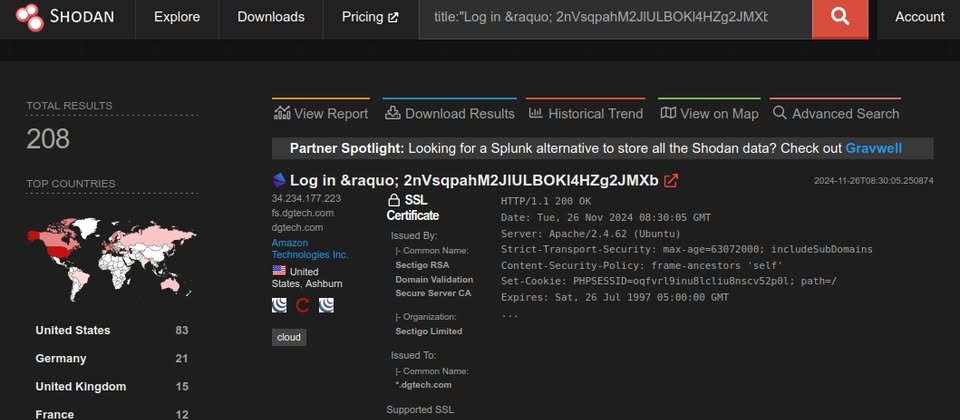Click the View Report chart icon

(282, 113)
